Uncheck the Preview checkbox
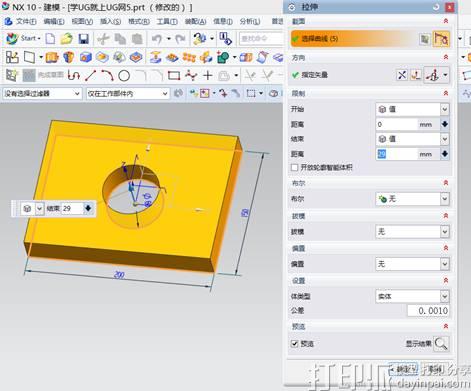The width and height of the screenshot is (471, 391). pyautogui.click(x=294, y=343)
